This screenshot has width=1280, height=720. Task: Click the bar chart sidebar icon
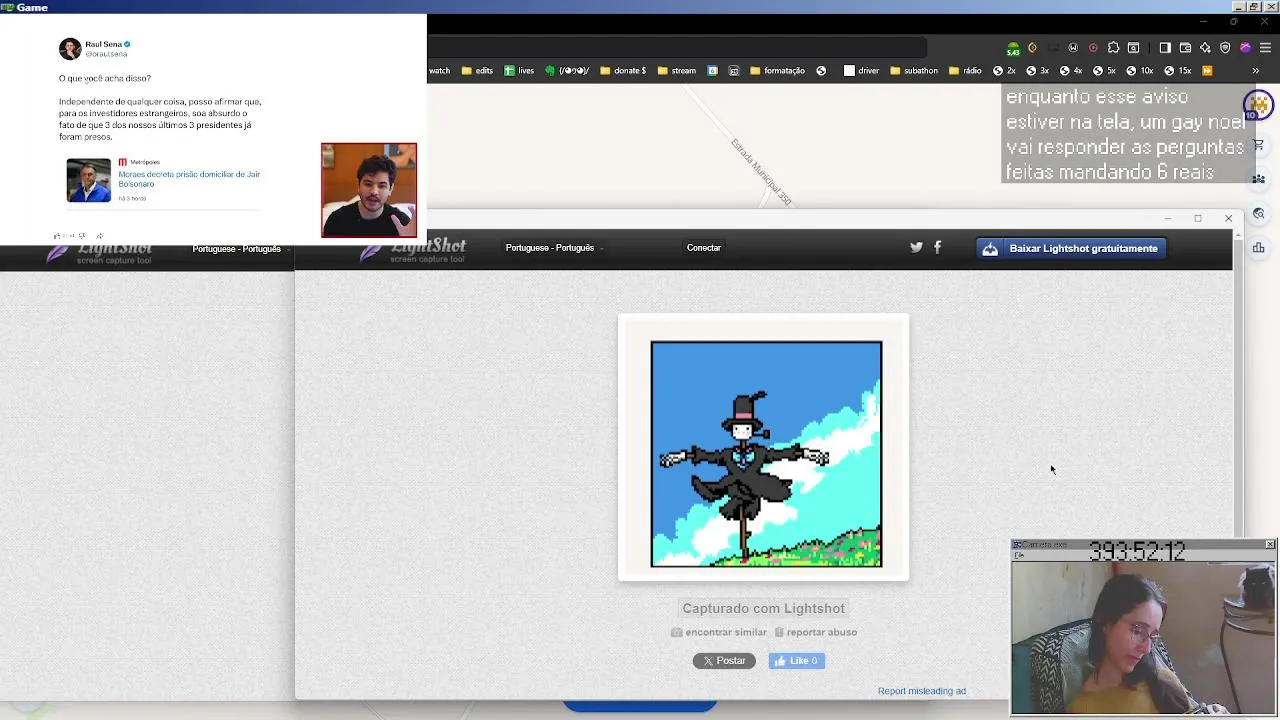coord(1258,247)
